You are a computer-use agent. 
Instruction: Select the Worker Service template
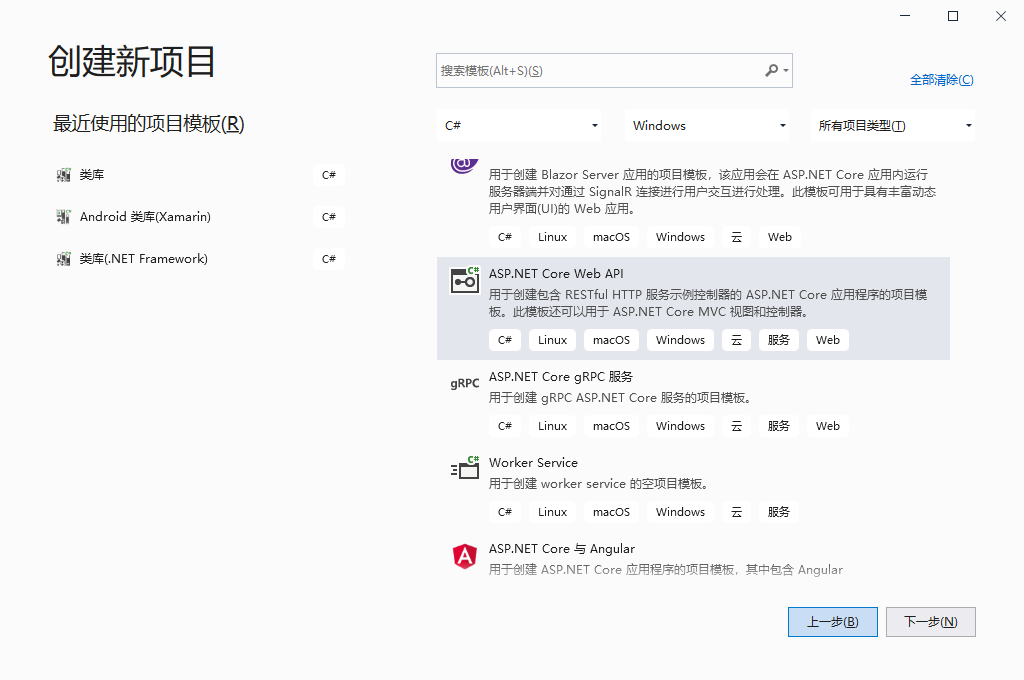point(693,487)
